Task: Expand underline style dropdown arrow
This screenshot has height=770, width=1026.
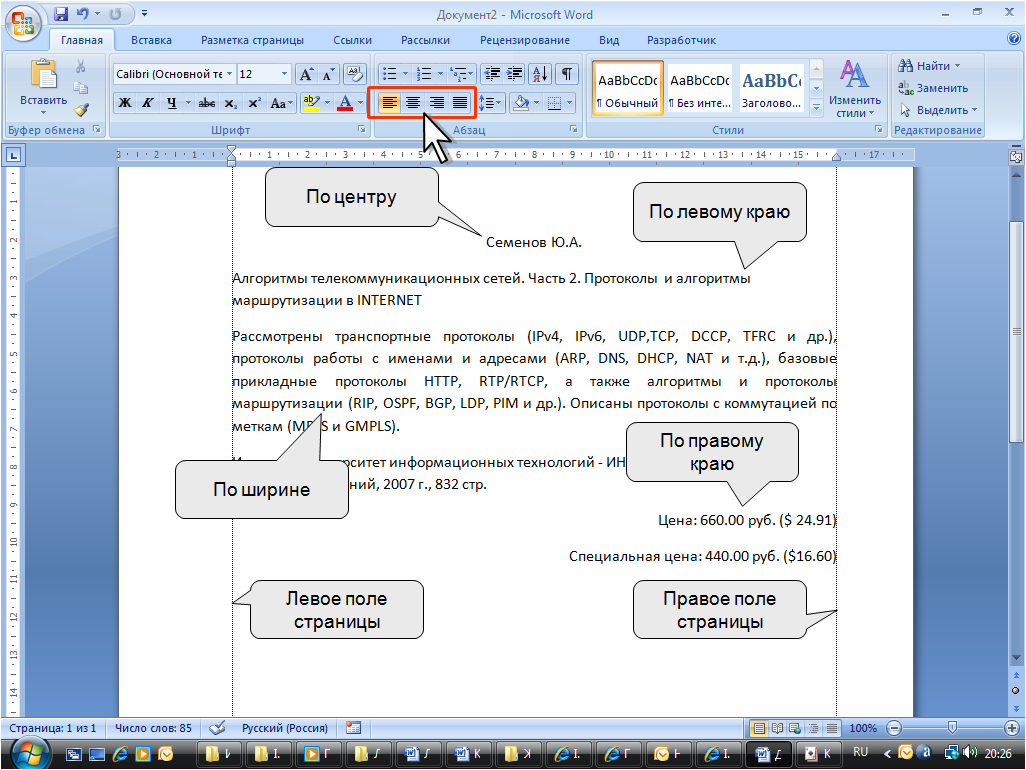Action: coord(188,103)
